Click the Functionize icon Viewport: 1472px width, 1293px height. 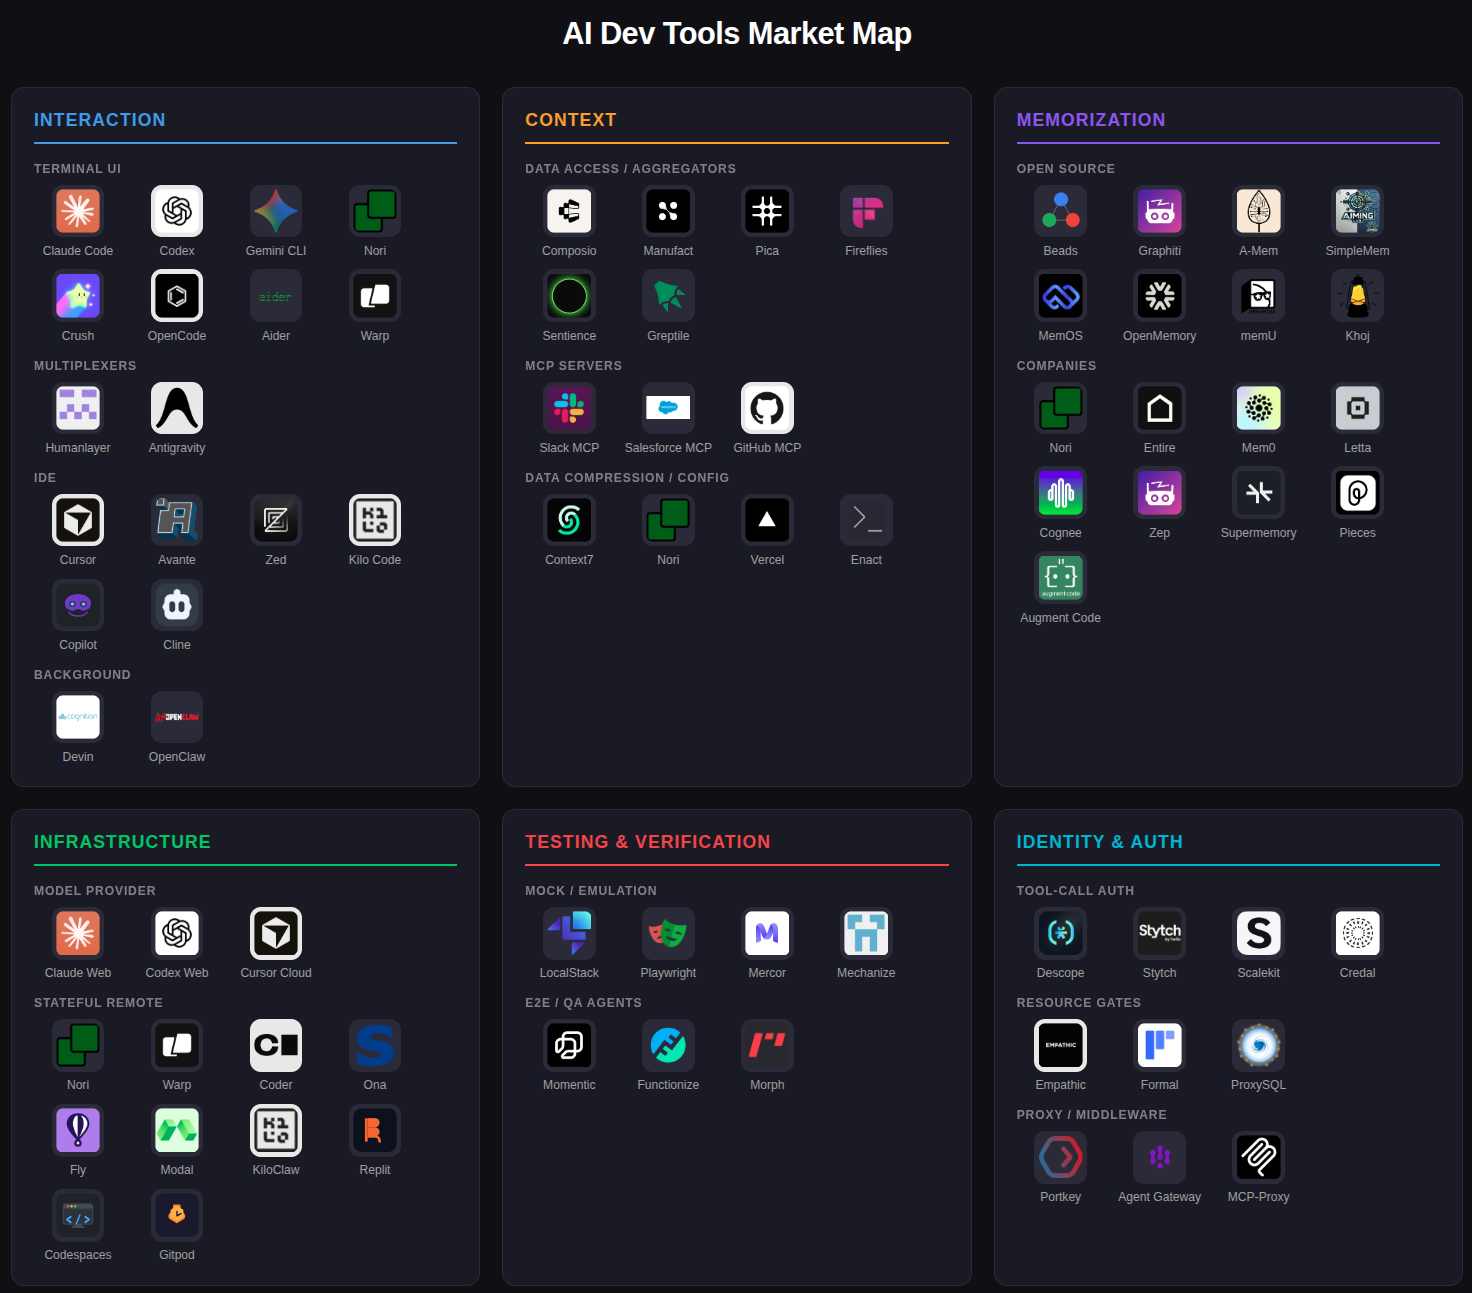click(x=668, y=1045)
